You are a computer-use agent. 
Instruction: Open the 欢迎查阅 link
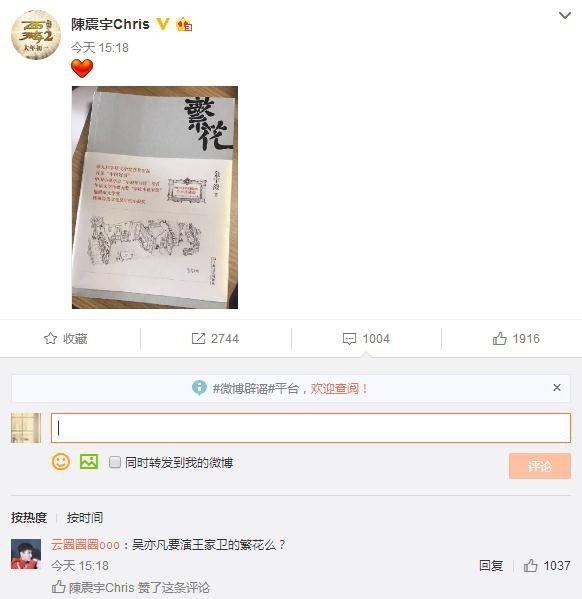[339, 389]
